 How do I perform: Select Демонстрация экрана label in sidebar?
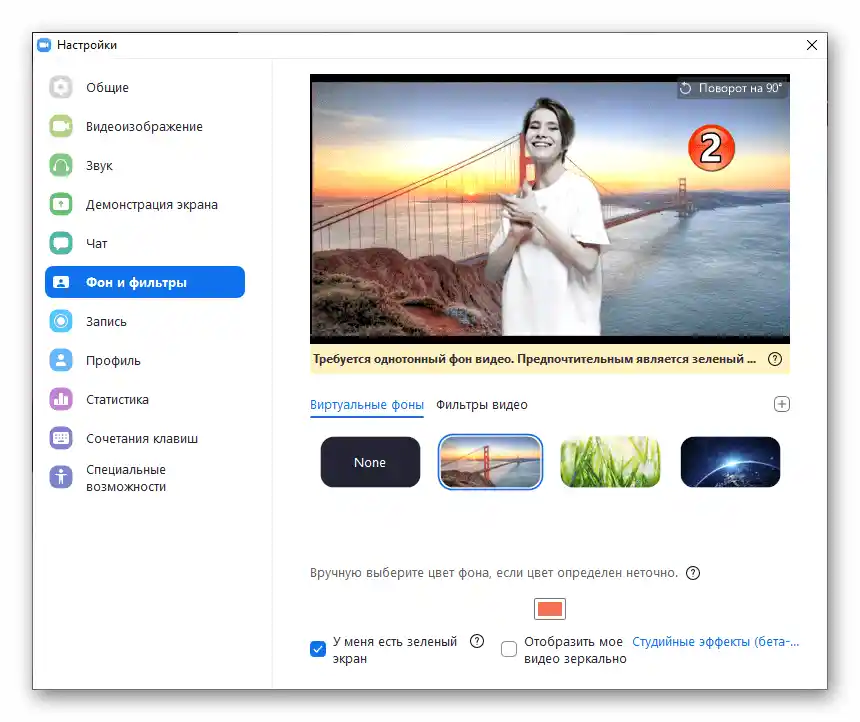click(152, 205)
